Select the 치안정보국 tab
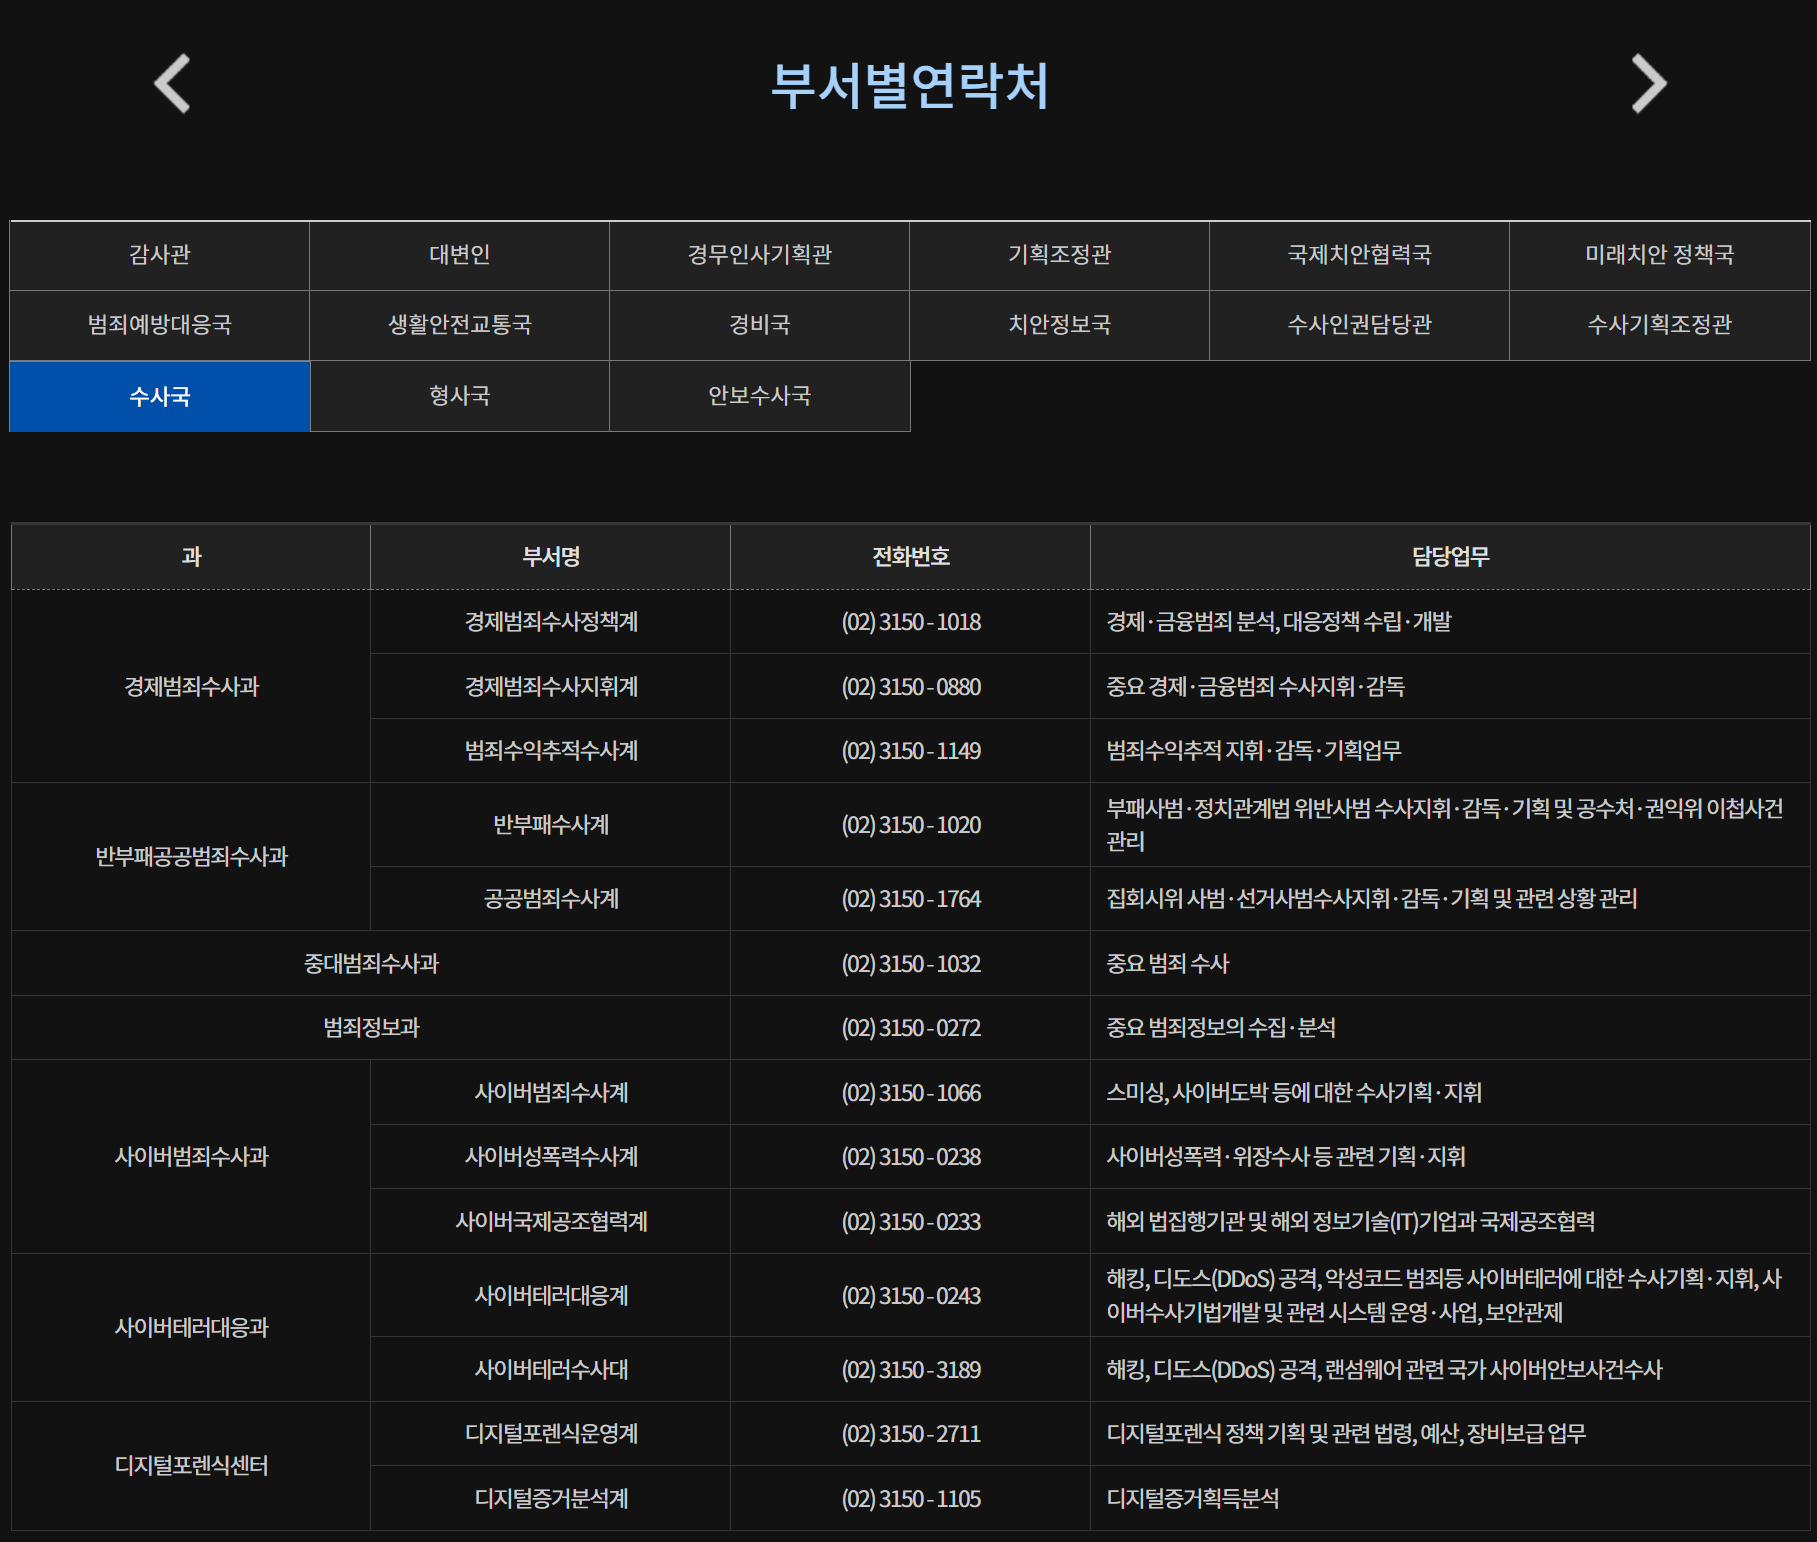Viewport: 1817px width, 1542px height. [1060, 325]
